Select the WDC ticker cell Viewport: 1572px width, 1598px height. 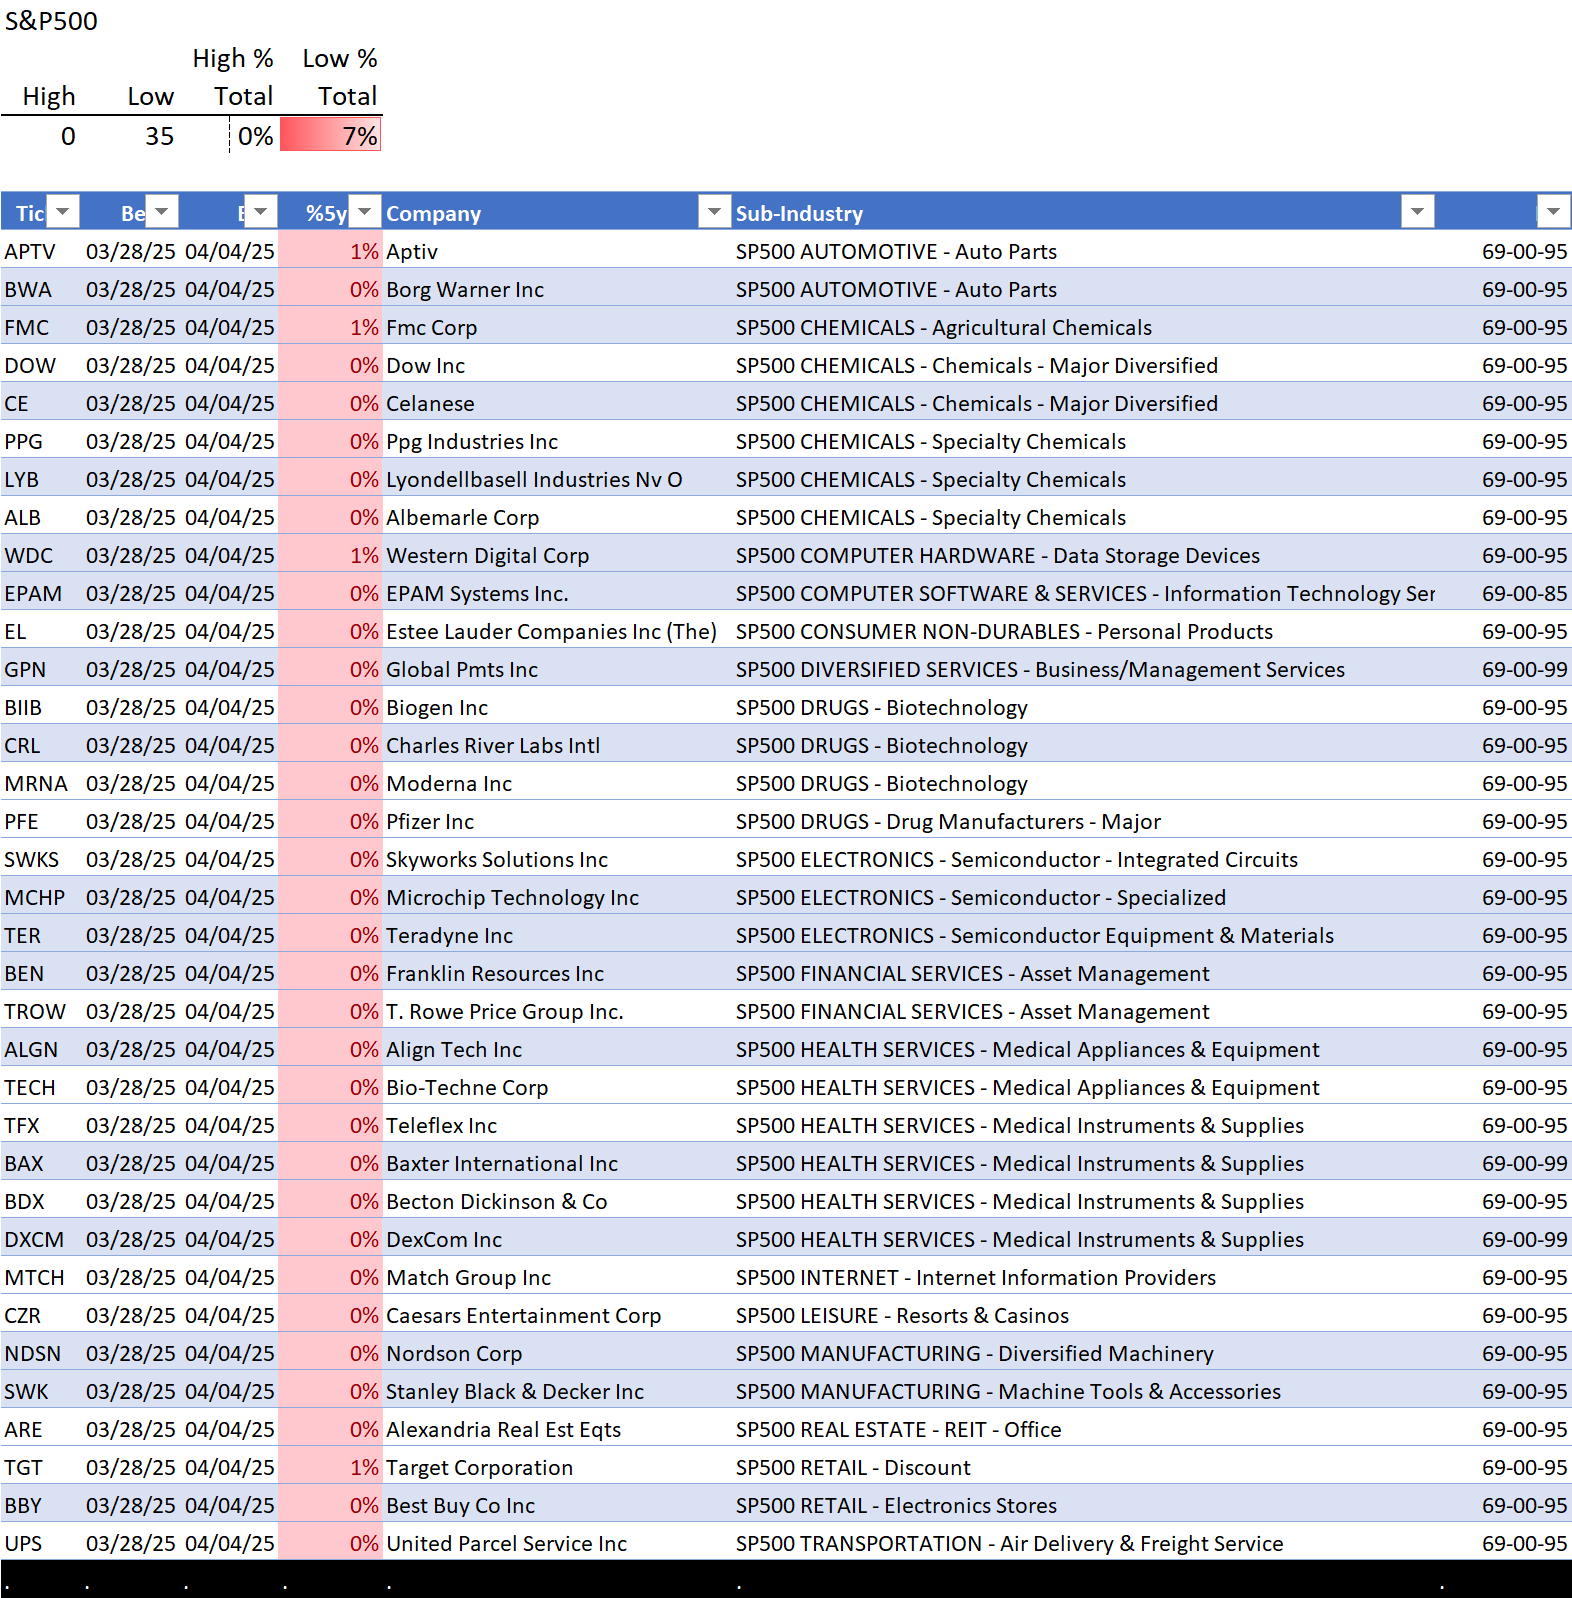41,555
